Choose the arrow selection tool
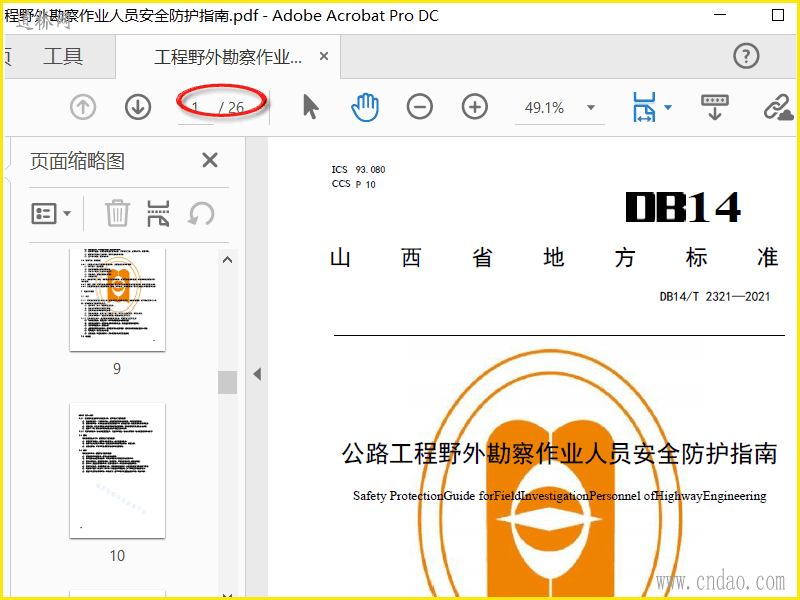 pyautogui.click(x=310, y=107)
